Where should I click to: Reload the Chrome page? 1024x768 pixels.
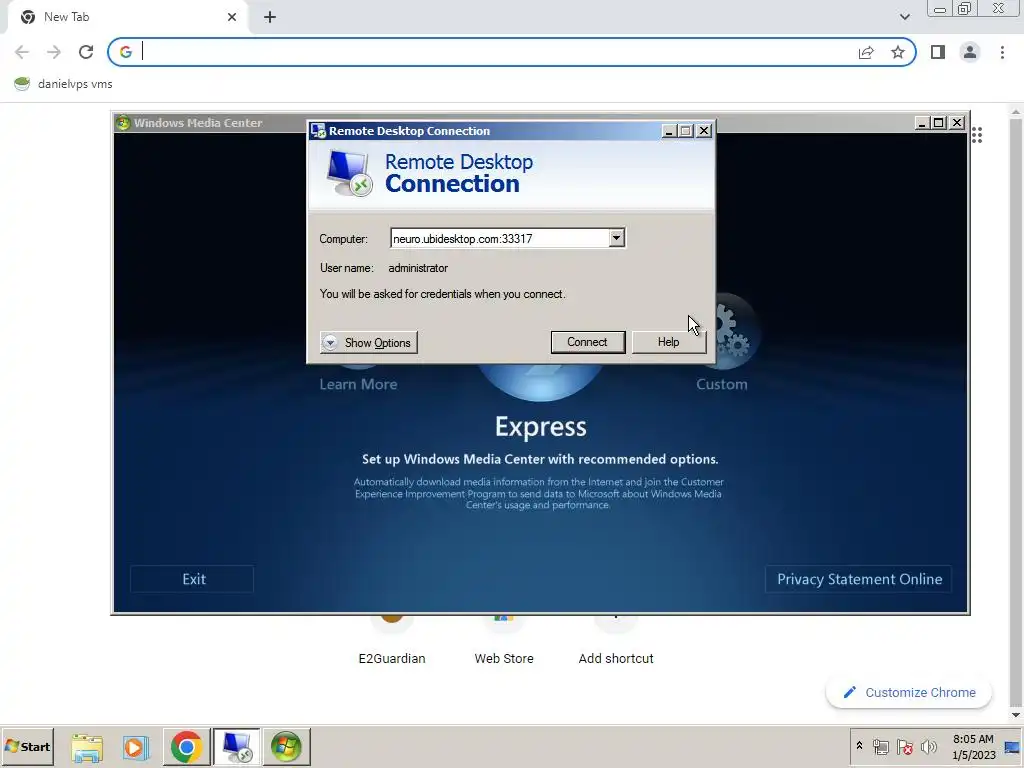(86, 52)
